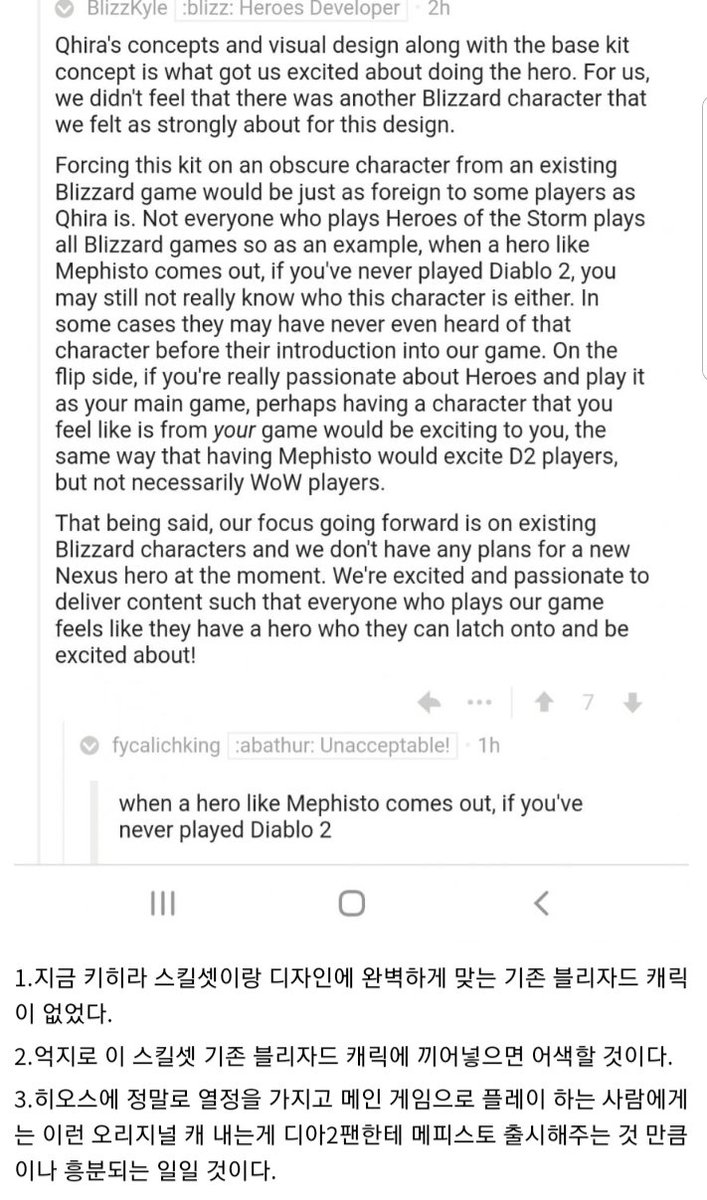Click the 2h timestamp on BlizzKyle's comment
This screenshot has width=707, height=1200.
point(439,10)
